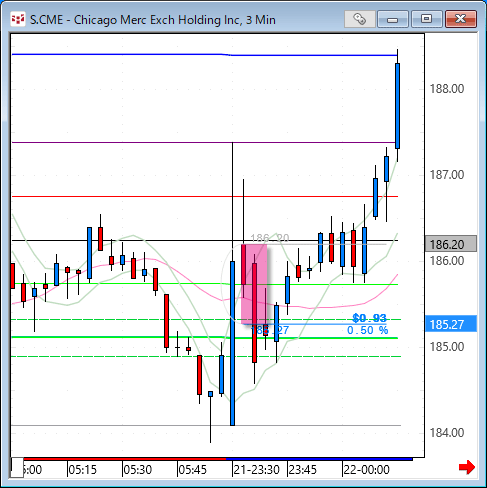Select the blue 185.27 price marker on scale
Screen dimensions: 487x488
(x=451, y=324)
